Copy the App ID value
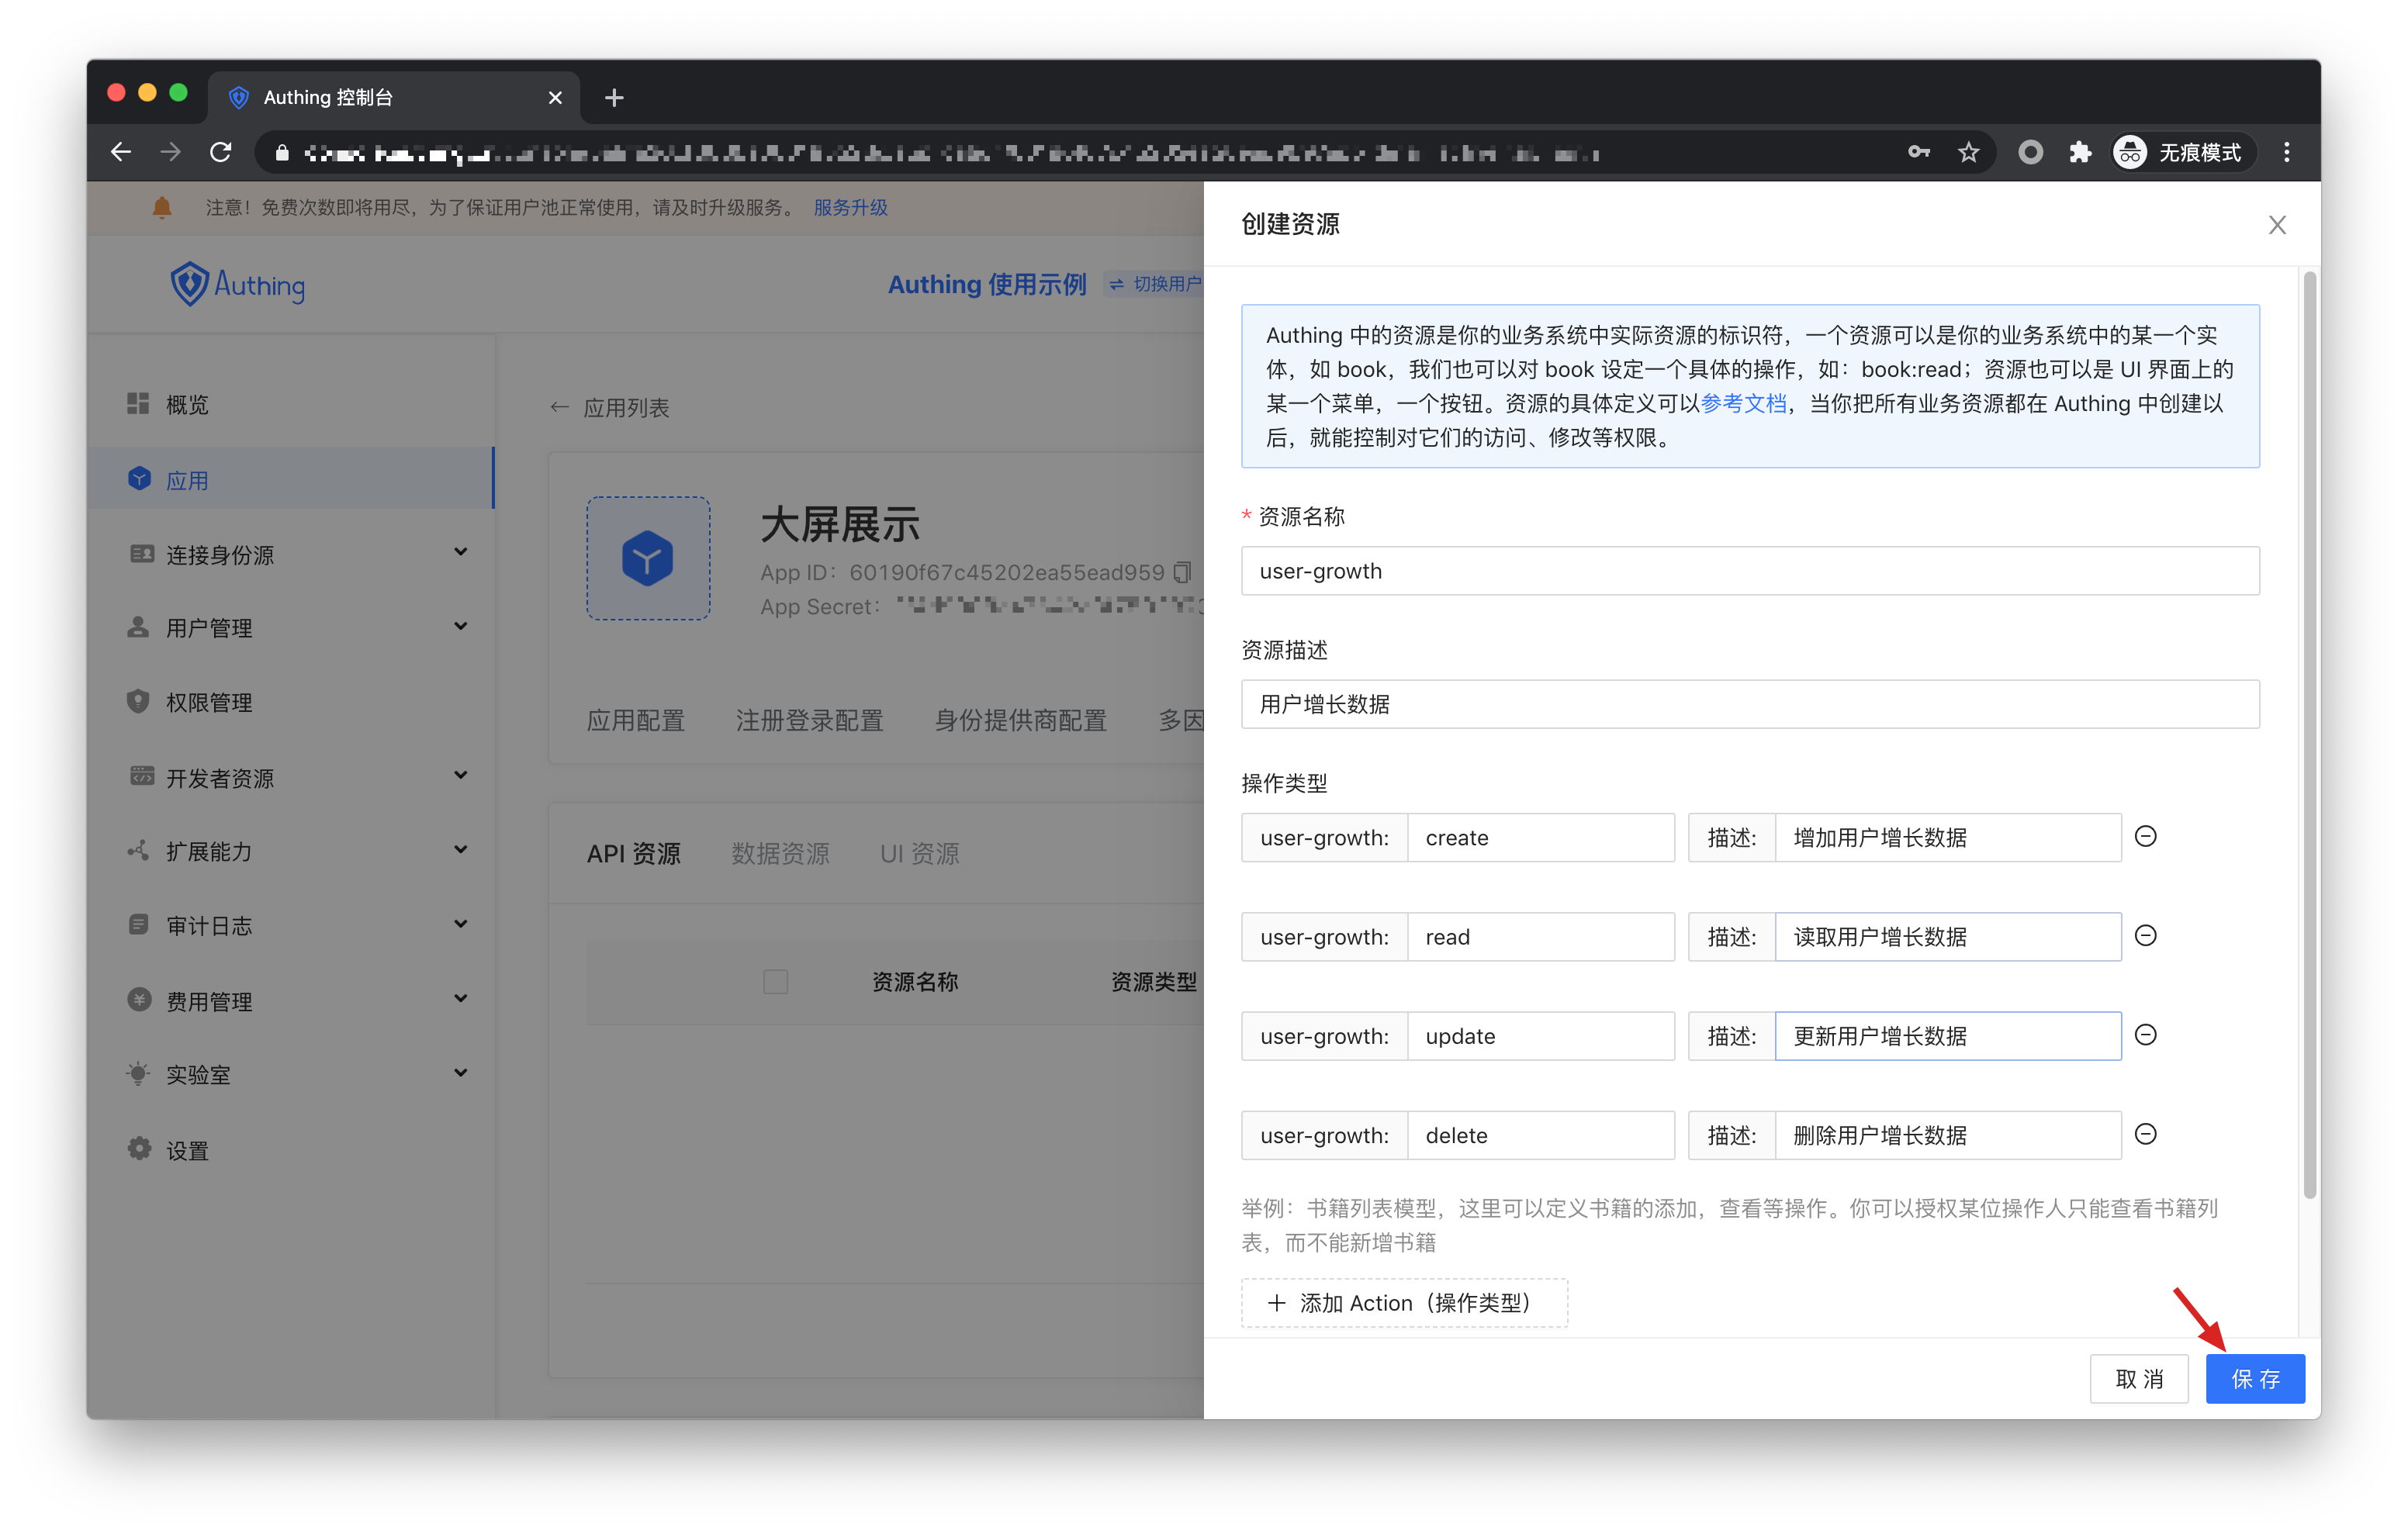This screenshot has height=1534, width=2408. [x=1183, y=572]
